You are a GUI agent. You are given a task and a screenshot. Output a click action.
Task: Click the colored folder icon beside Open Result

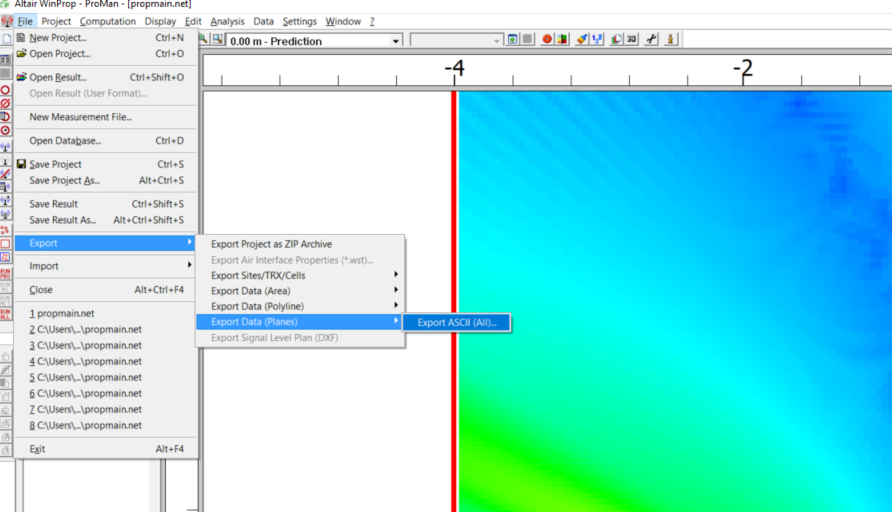pos(21,77)
